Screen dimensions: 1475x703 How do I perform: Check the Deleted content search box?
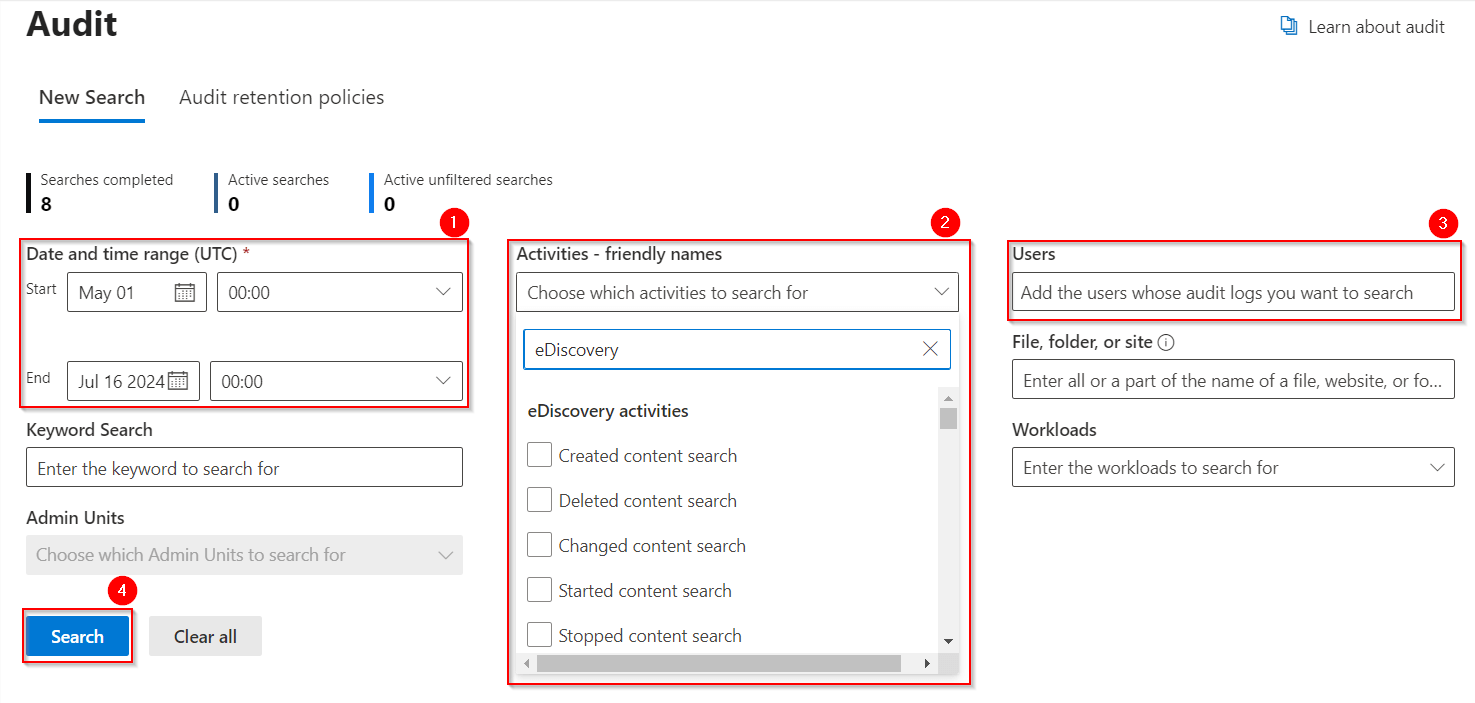540,500
